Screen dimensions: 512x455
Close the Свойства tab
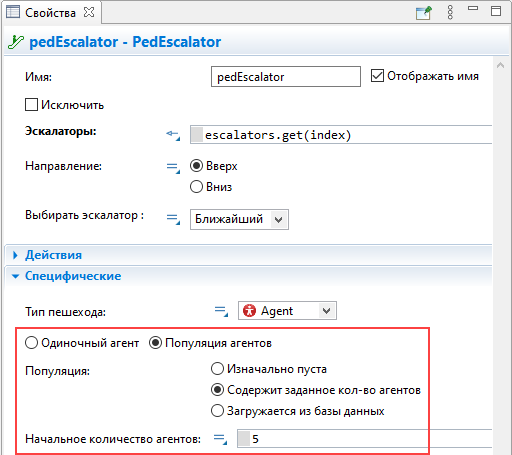coord(89,12)
